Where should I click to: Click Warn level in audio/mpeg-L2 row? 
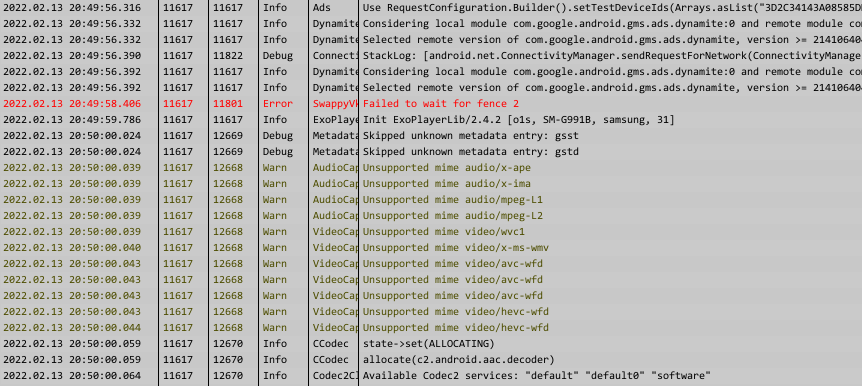click(275, 216)
